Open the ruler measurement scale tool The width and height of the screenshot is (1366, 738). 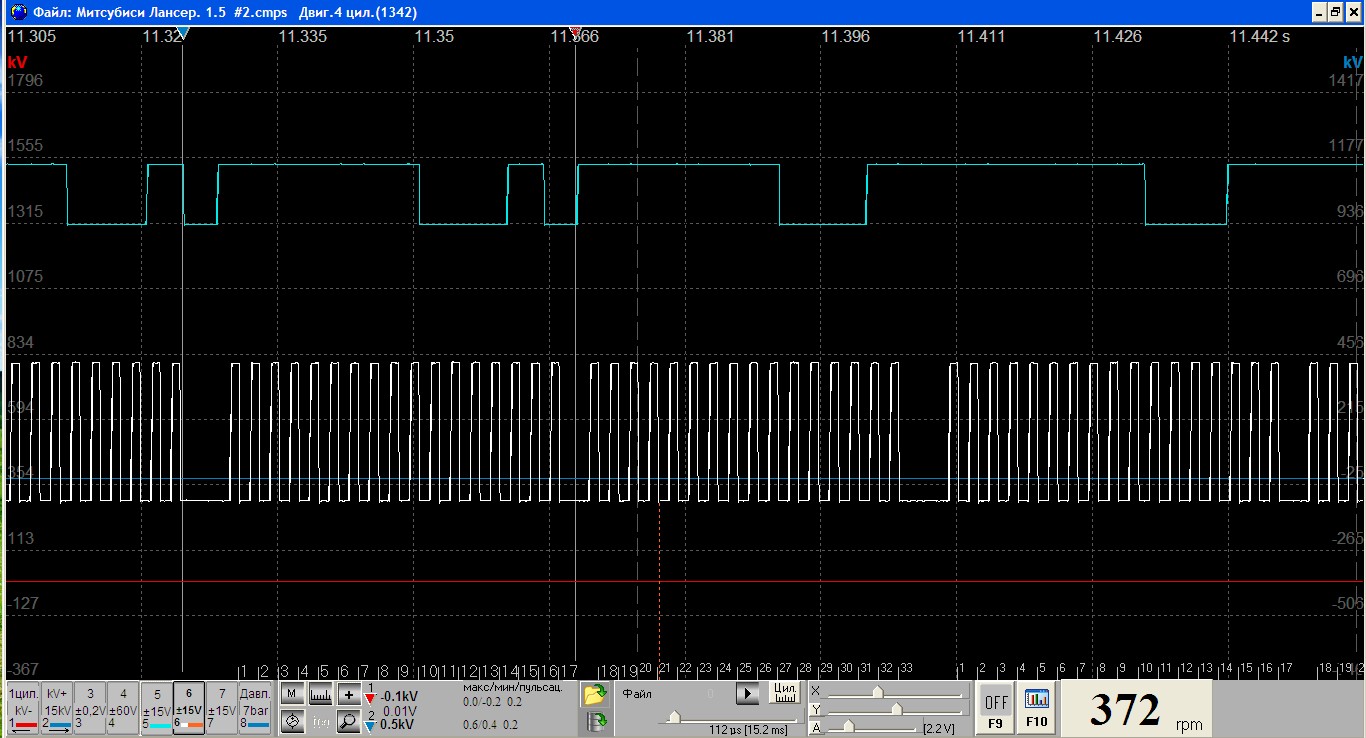320,694
